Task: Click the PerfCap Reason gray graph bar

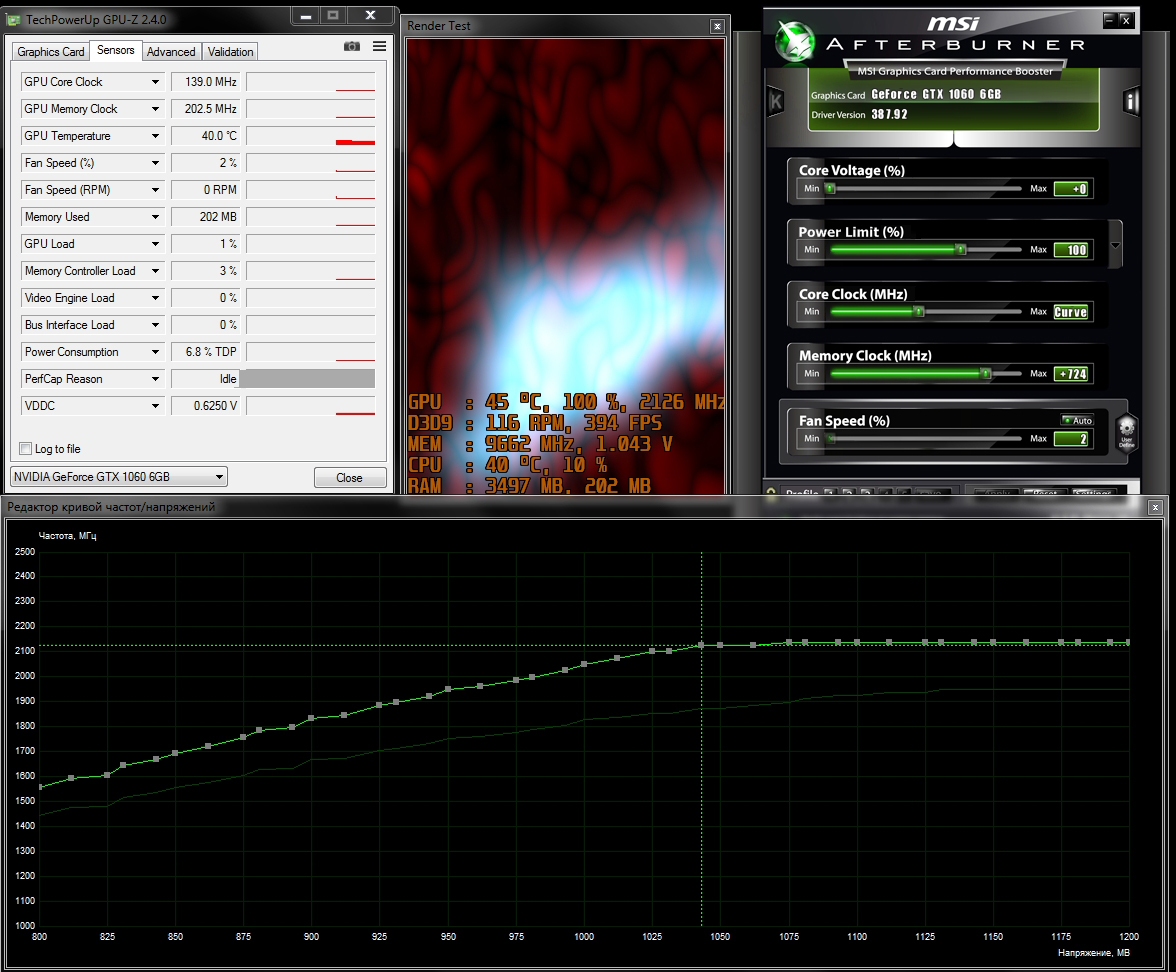Action: point(308,379)
